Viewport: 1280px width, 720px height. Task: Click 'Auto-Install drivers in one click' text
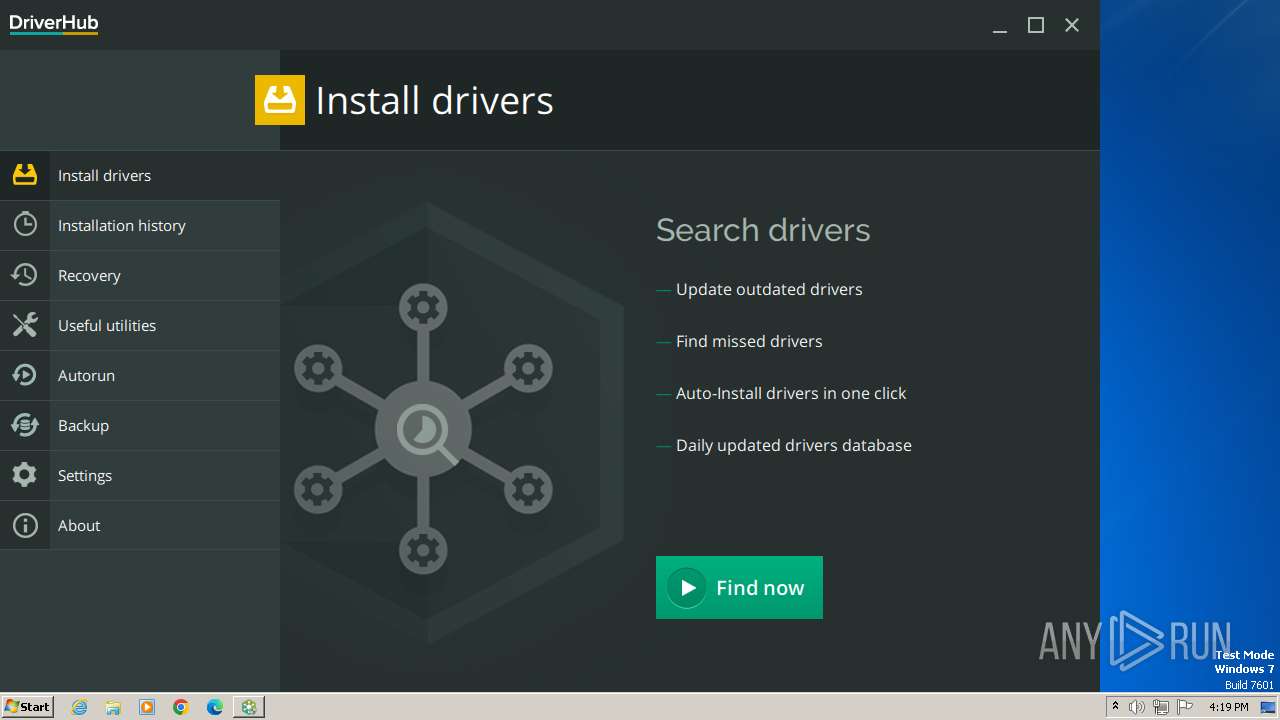tap(791, 393)
